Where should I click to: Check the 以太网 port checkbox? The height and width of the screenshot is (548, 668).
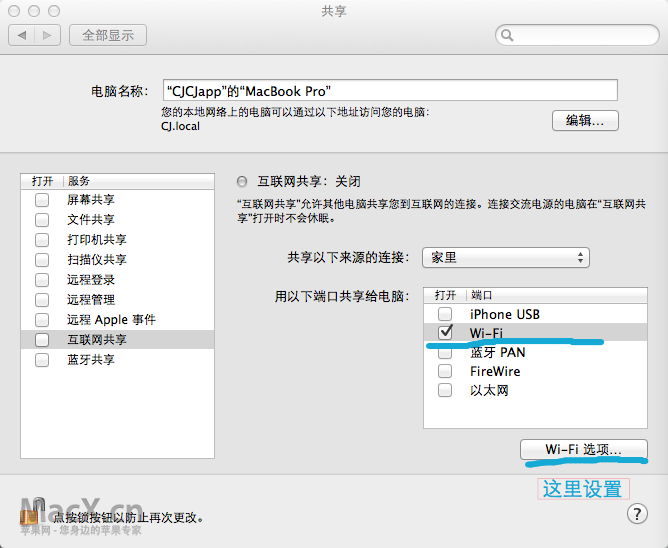coord(445,390)
